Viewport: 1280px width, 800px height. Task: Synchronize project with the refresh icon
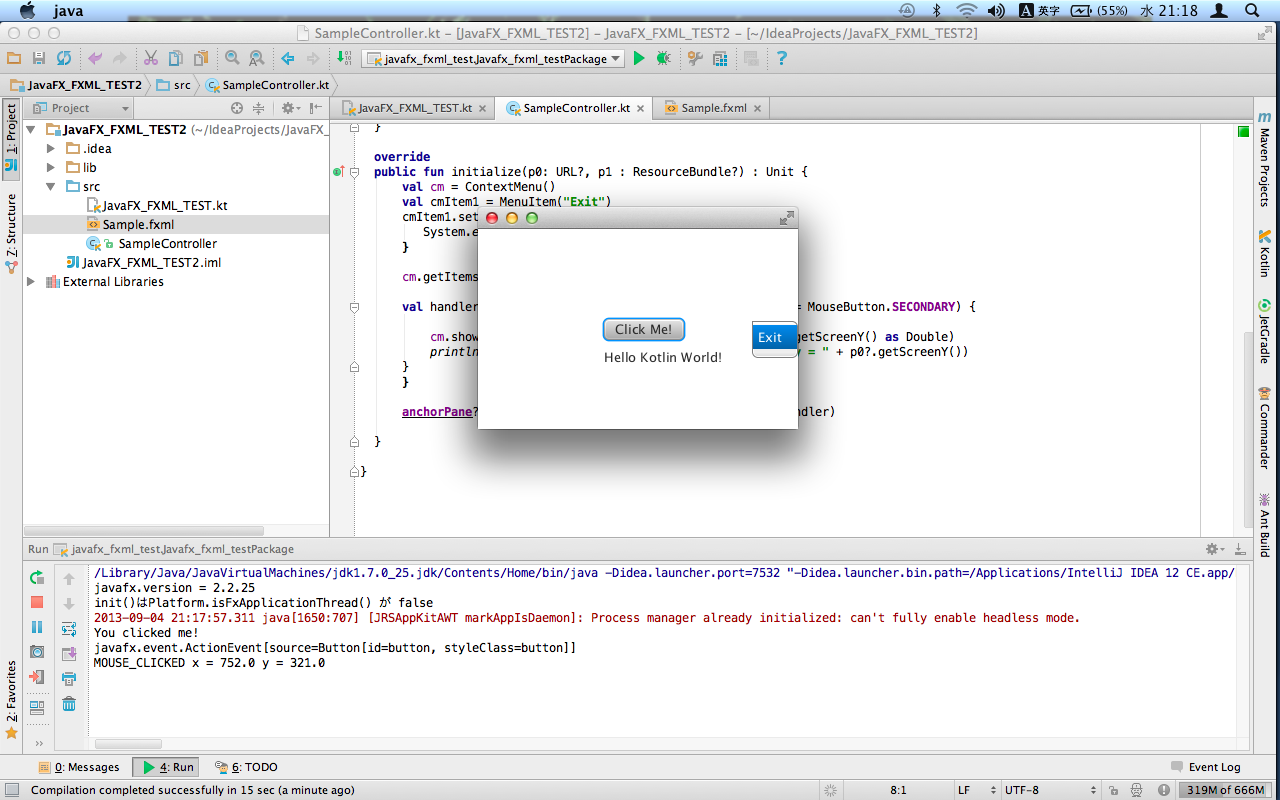click(64, 59)
